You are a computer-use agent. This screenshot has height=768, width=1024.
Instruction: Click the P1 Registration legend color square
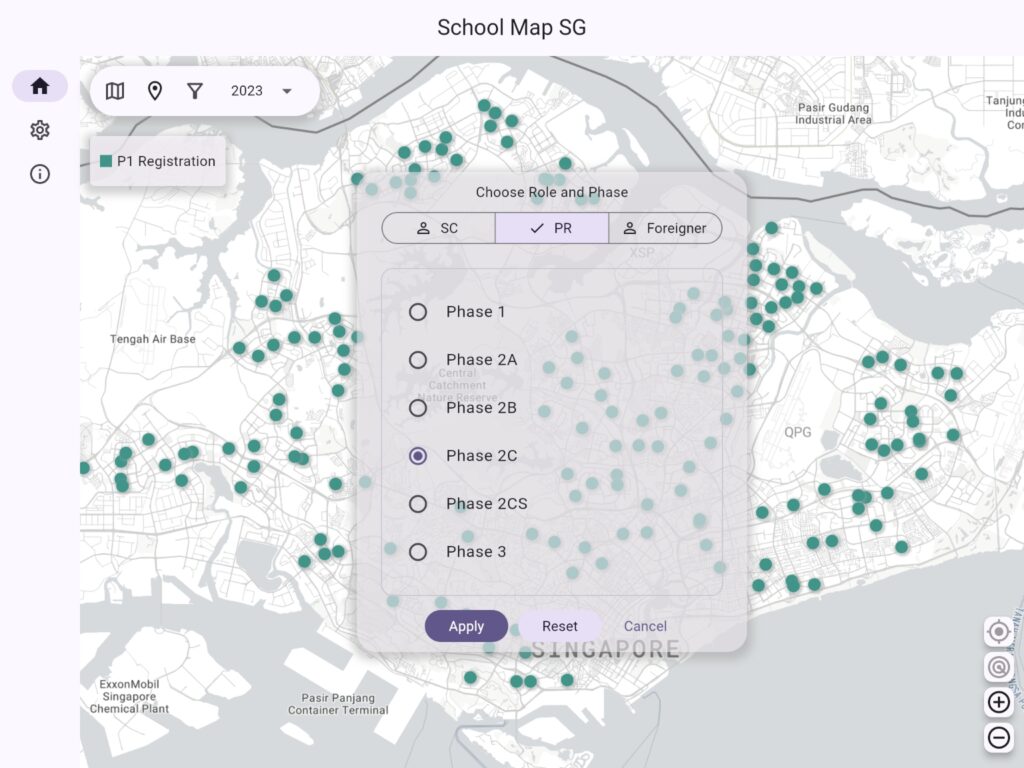tap(106, 161)
